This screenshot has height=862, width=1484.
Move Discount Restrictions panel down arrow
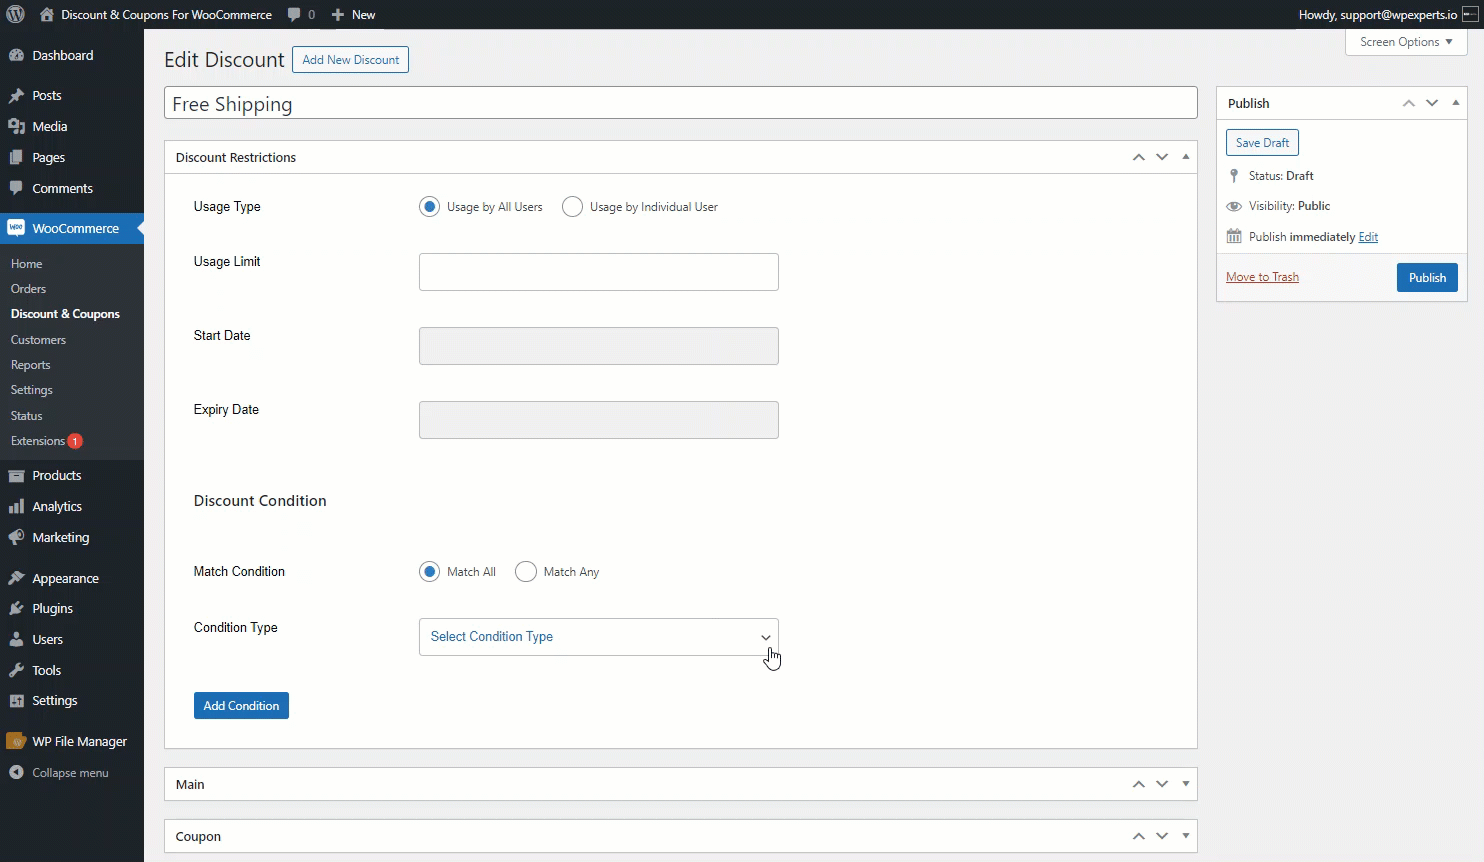1162,157
